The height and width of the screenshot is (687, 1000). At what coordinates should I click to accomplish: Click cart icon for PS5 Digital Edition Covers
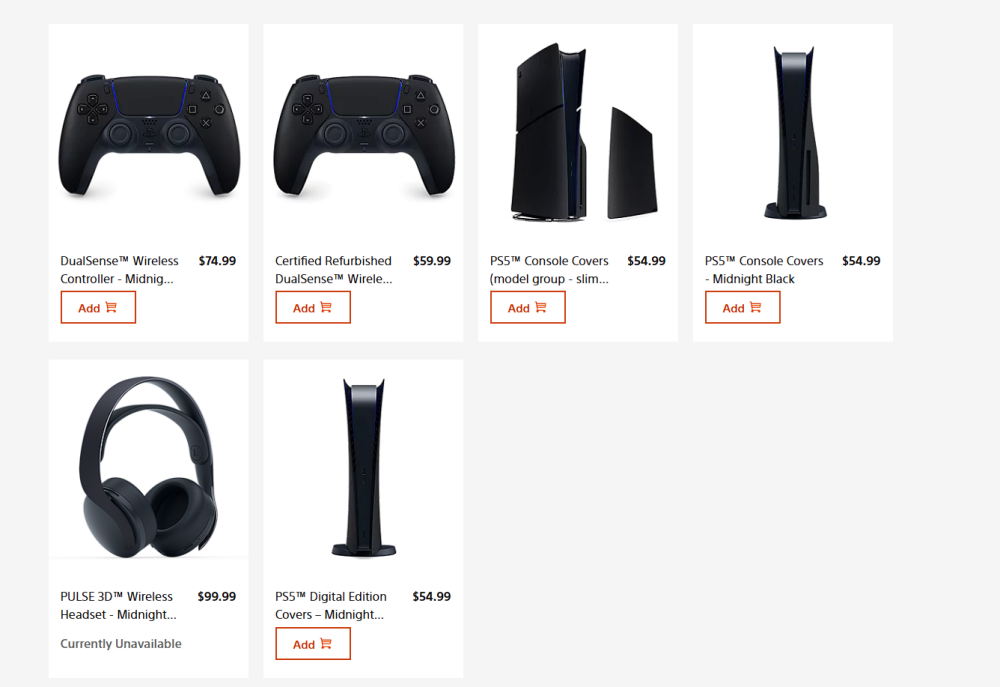326,644
